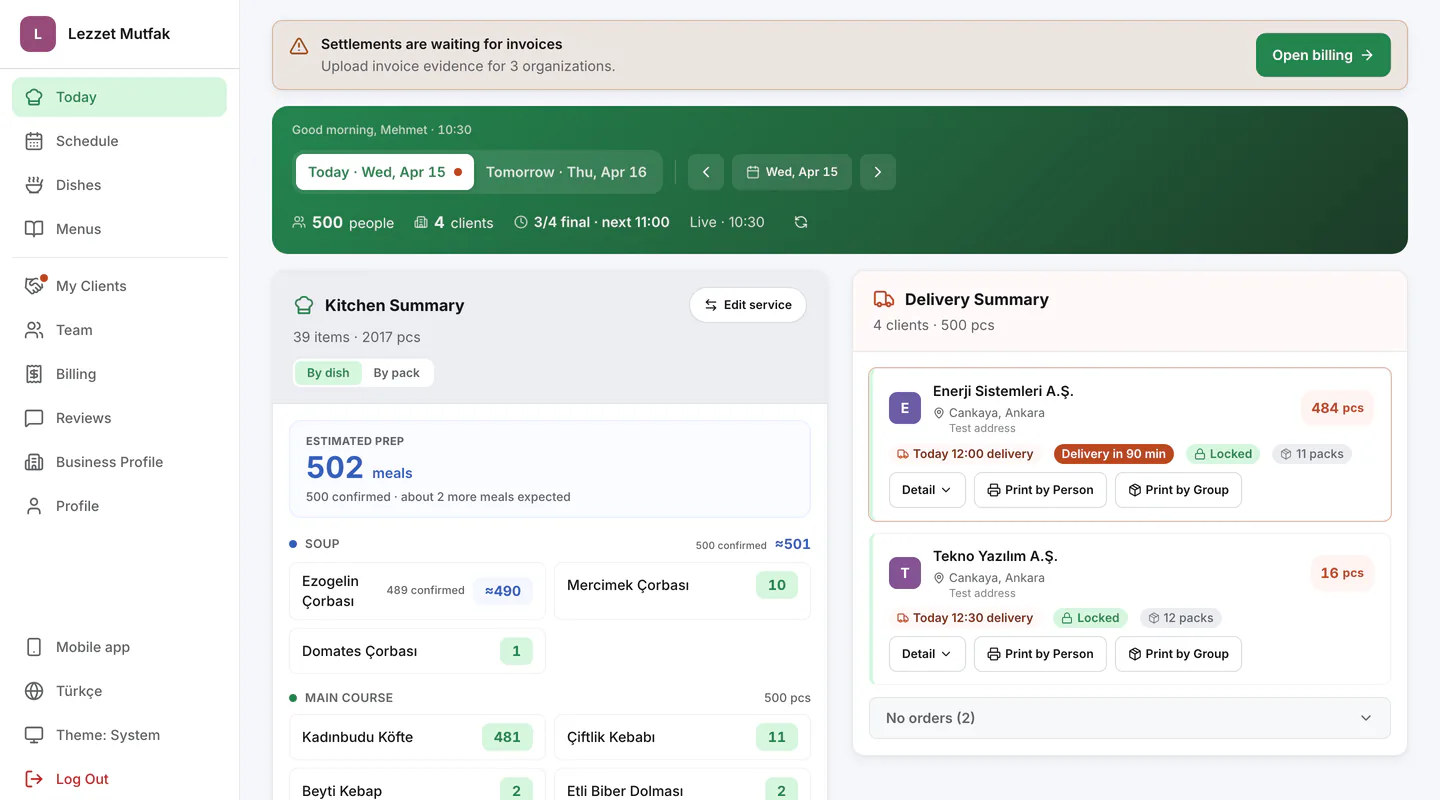
Task: Click the Domates Çorbası dish card
Action: [x=417, y=651]
